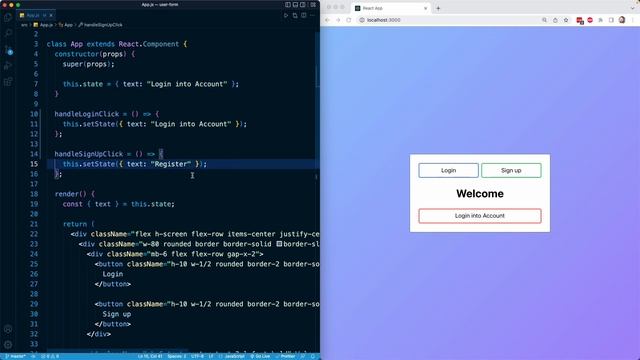640x360 pixels.
Task: Run the code with the editor play icon
Action: point(286,16)
